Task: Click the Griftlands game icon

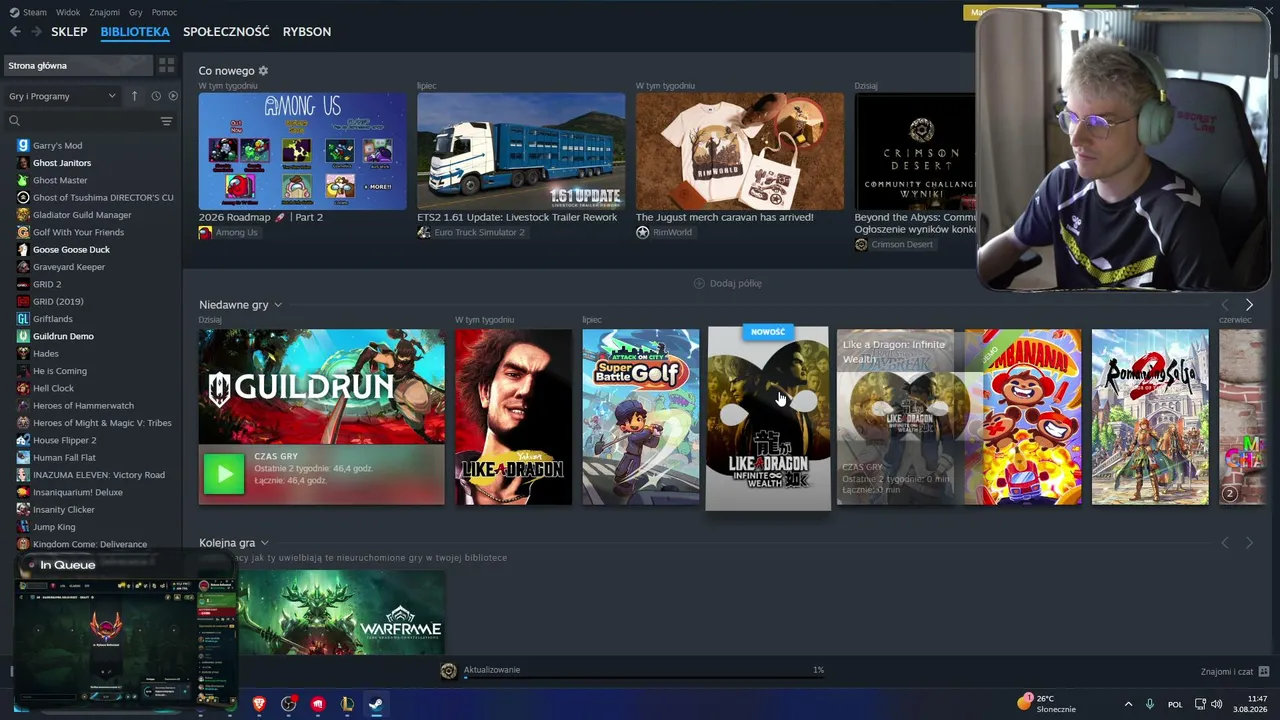Action: tap(23, 319)
